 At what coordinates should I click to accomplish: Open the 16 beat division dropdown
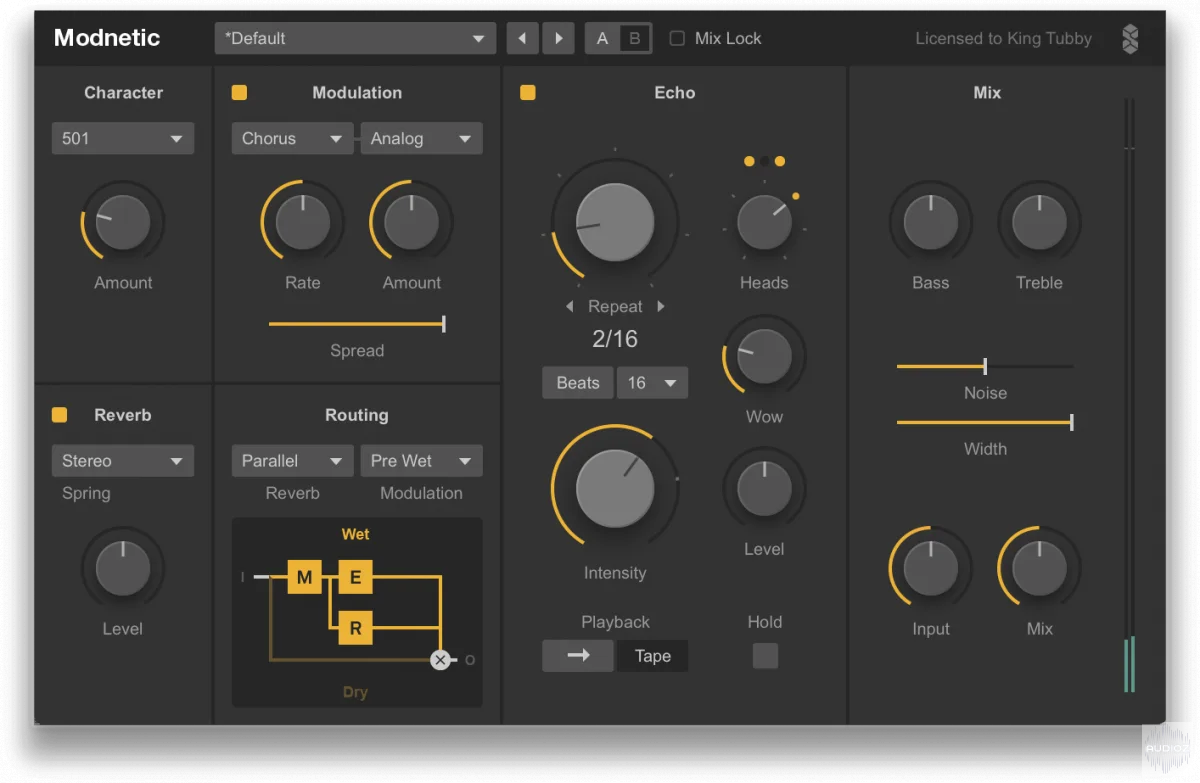[x=652, y=383]
